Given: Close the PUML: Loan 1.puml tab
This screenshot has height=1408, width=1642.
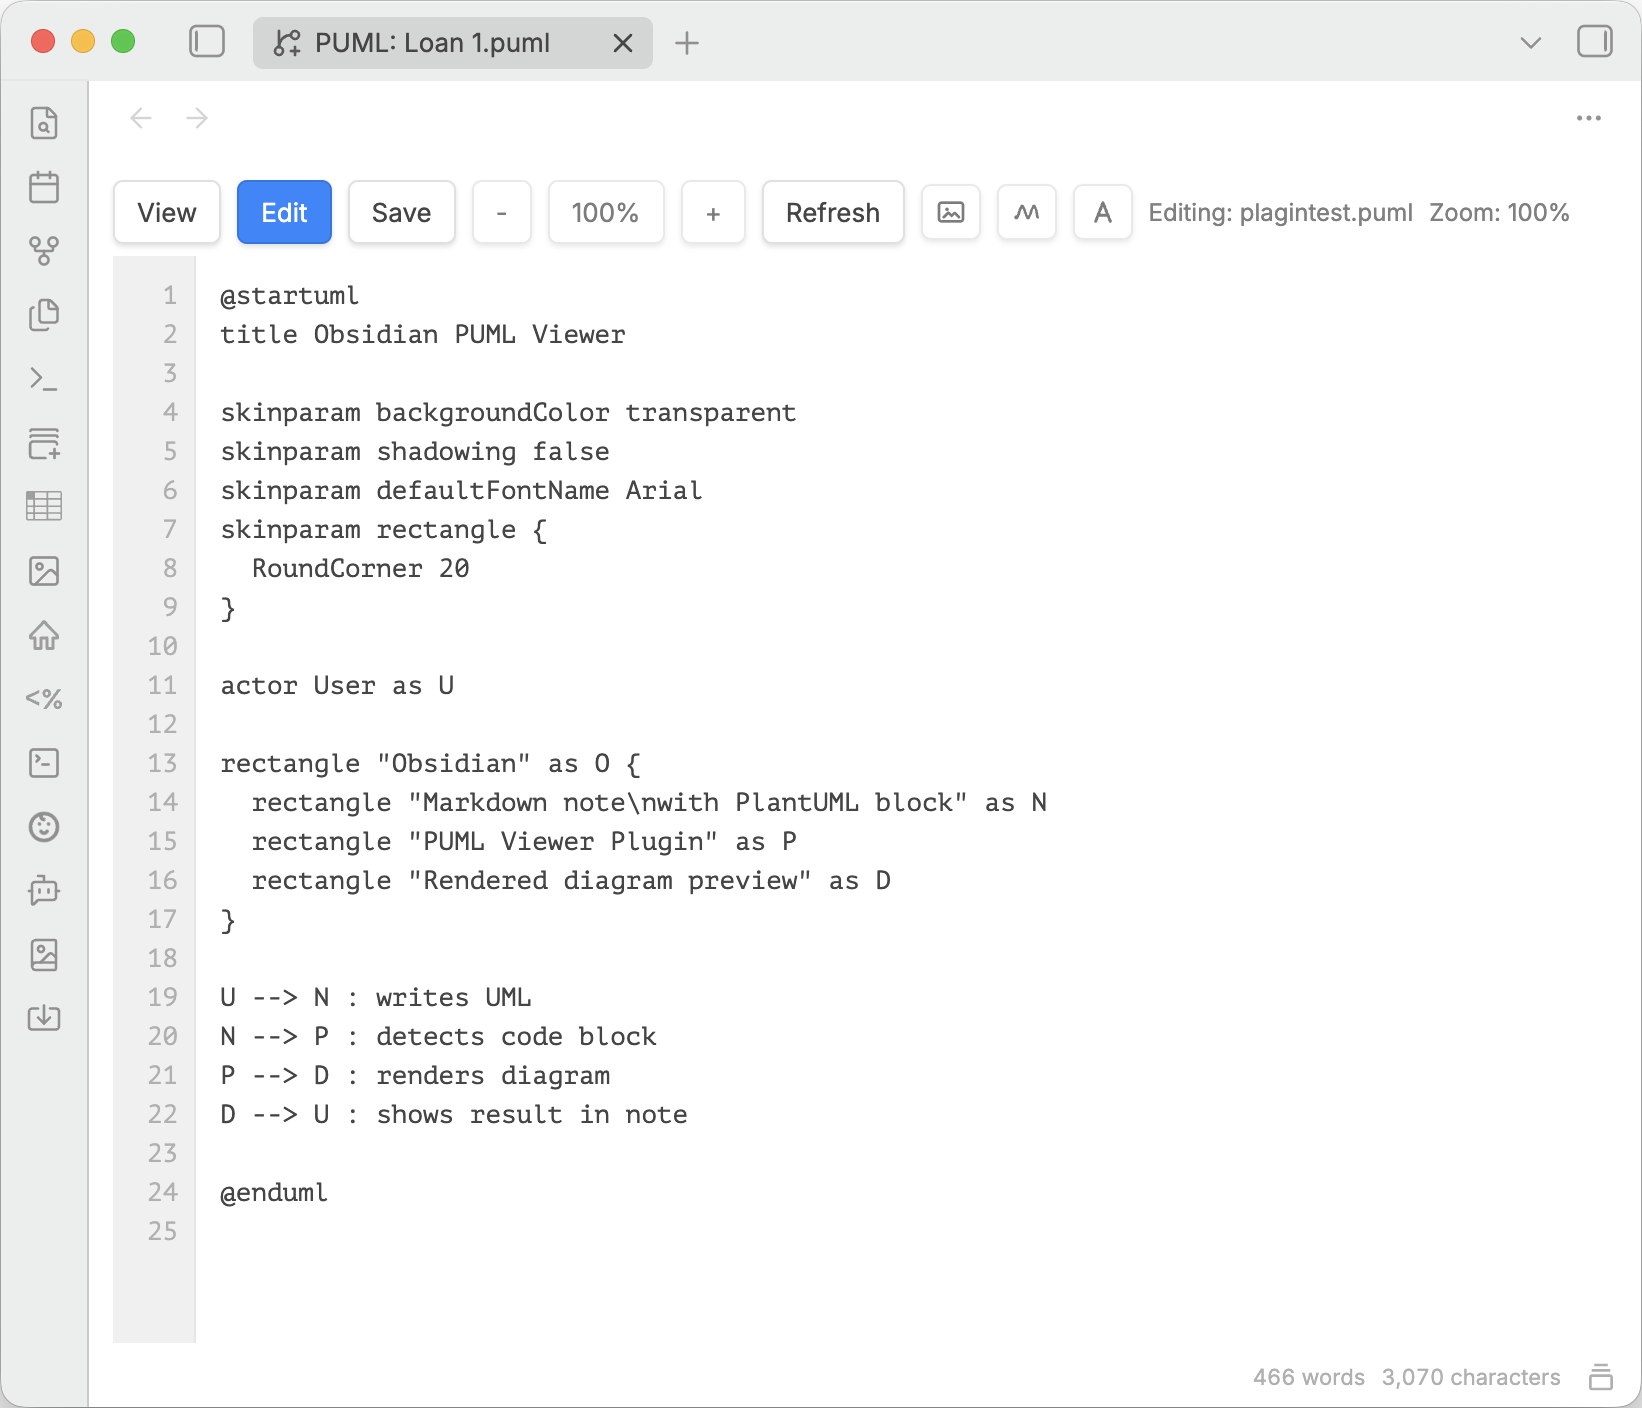Looking at the screenshot, I should tap(623, 43).
